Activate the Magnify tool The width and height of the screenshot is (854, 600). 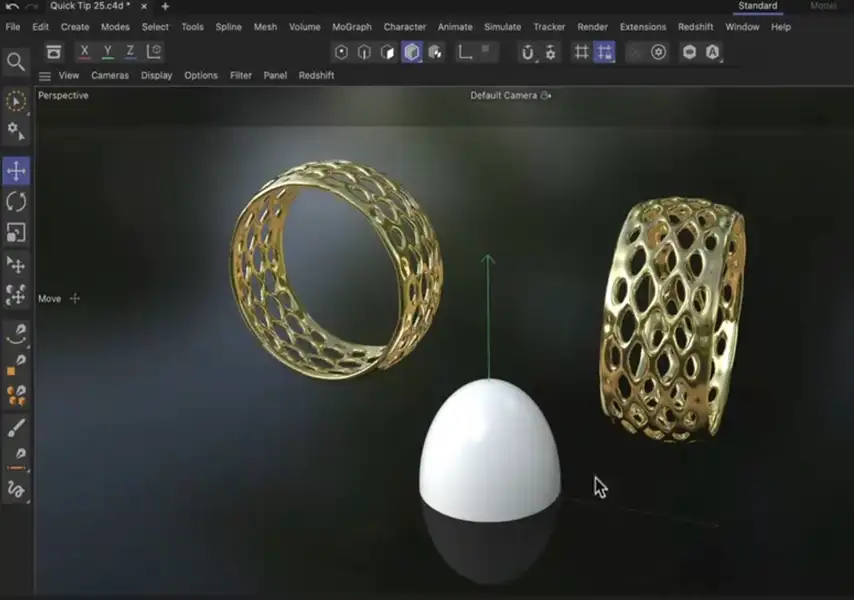[x=16, y=61]
